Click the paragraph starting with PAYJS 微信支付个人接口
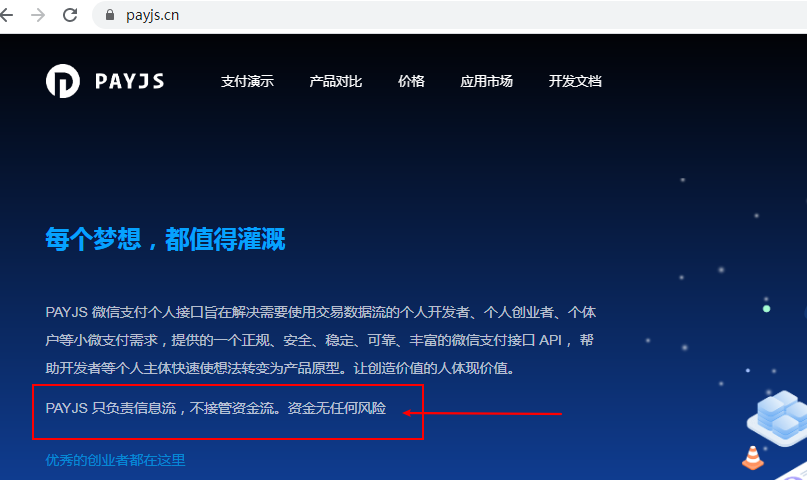Image resolution: width=807 pixels, height=480 pixels. click(x=321, y=340)
